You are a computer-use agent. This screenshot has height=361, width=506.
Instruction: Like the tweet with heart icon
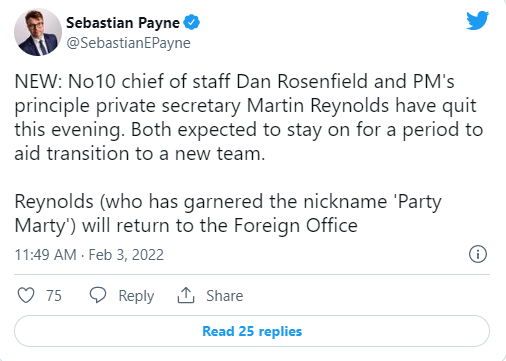click(26, 295)
